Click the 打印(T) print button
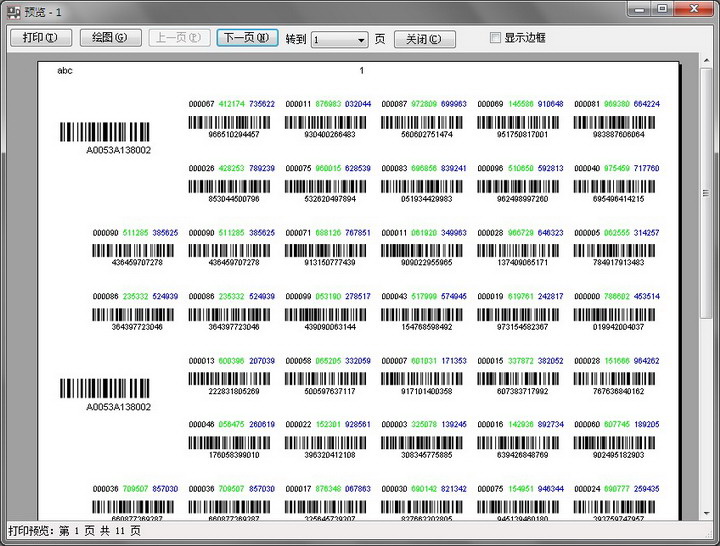The image size is (720, 546). pyautogui.click(x=41, y=38)
